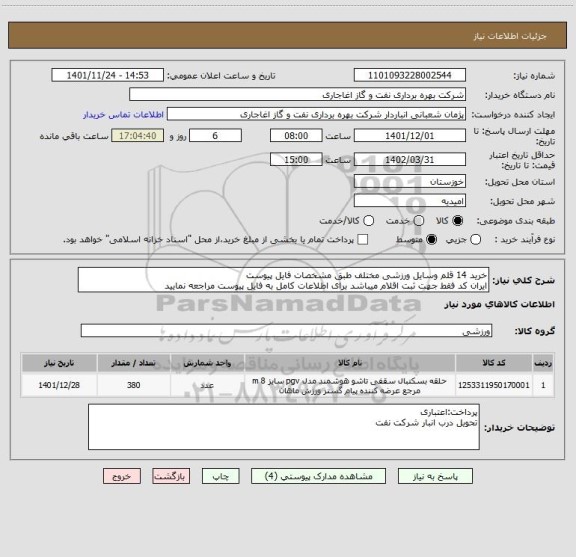Click the توضیحات خریدار text area
Image resolution: width=576 pixels, height=557 pixels.
(x=284, y=427)
